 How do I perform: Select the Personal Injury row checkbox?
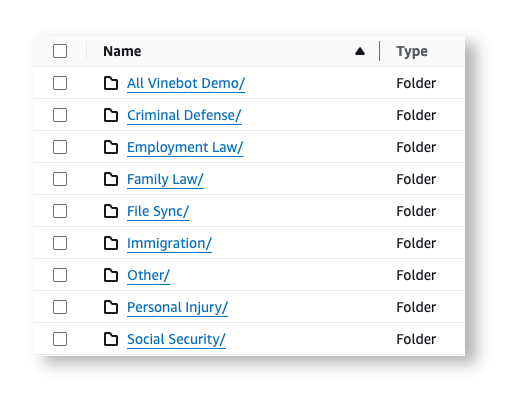pos(60,307)
